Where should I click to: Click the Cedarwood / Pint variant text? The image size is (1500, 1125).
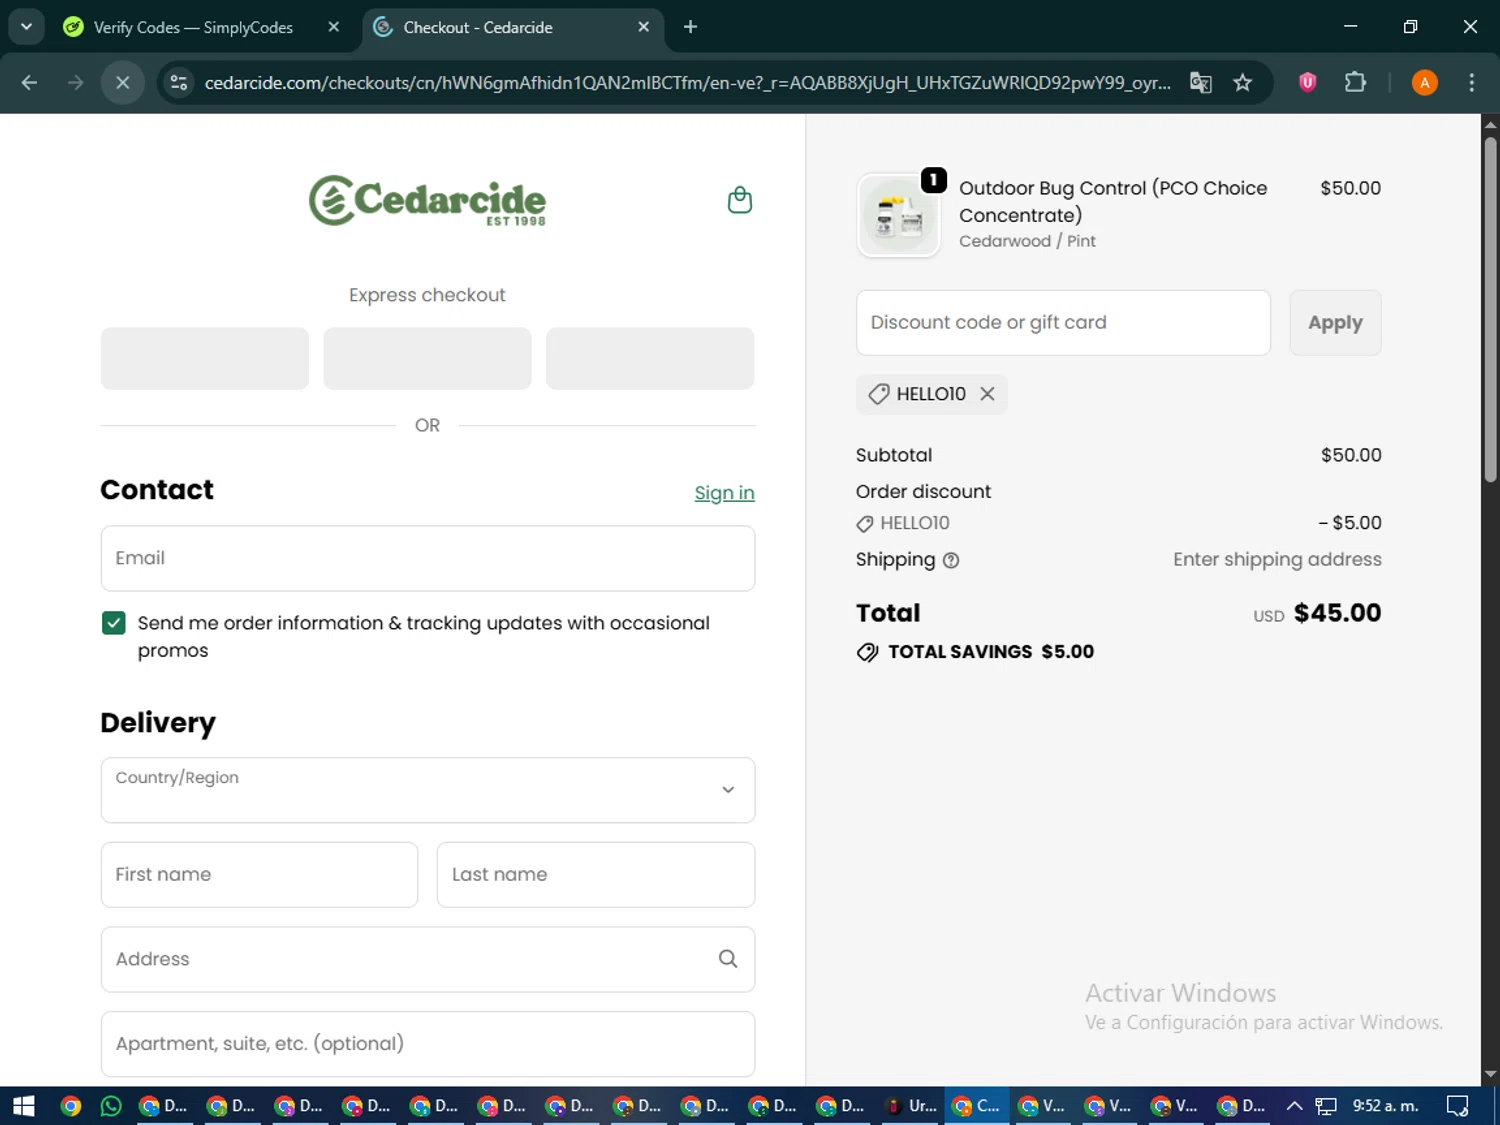coord(1027,241)
